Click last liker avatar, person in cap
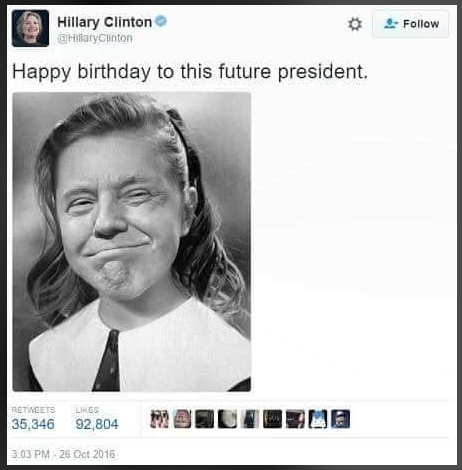The width and height of the screenshot is (462, 470). point(341,419)
